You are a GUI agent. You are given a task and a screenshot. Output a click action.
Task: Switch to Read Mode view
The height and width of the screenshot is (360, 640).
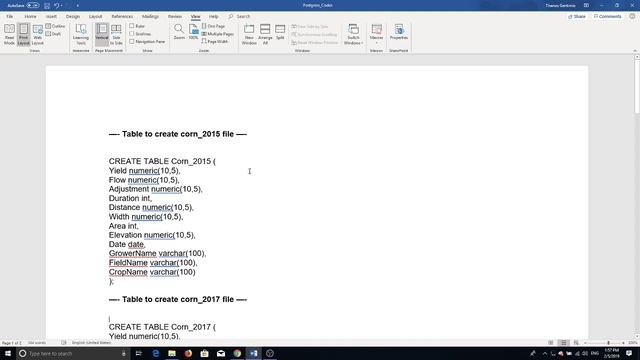click(9, 34)
